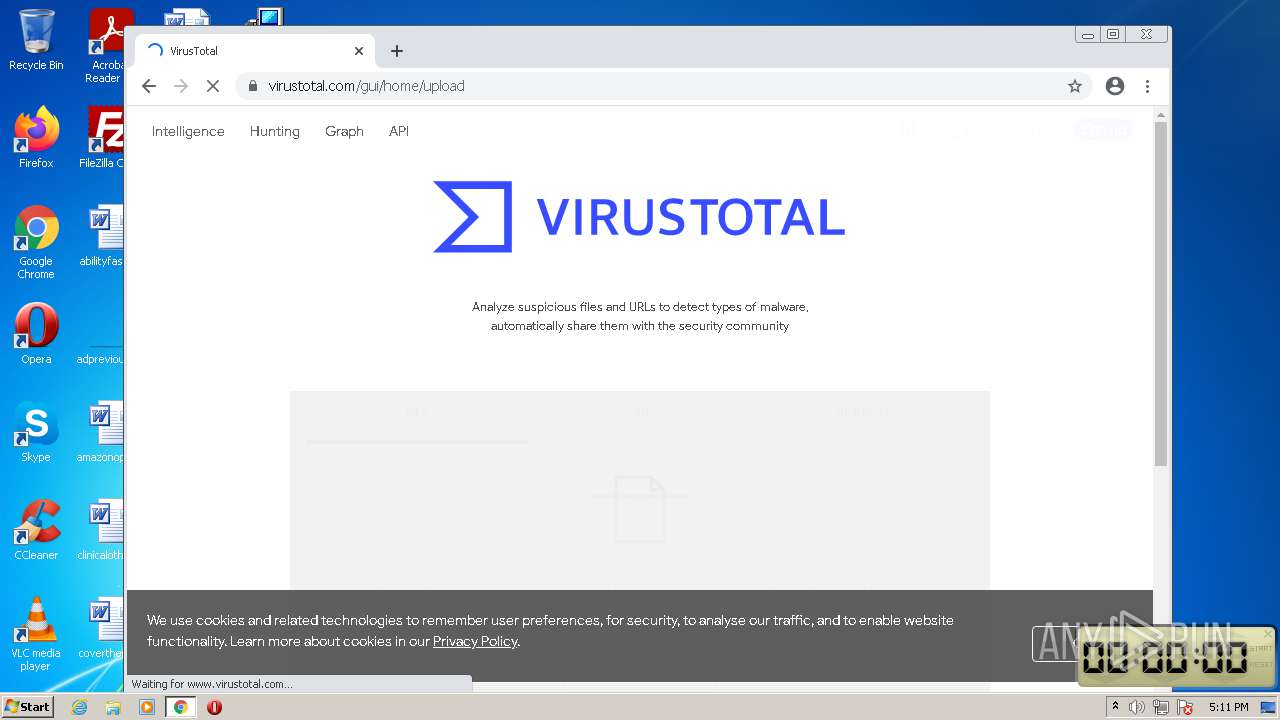Click the red Opera taskbar icon
Viewport: 1280px width, 720px height.
pos(214,707)
